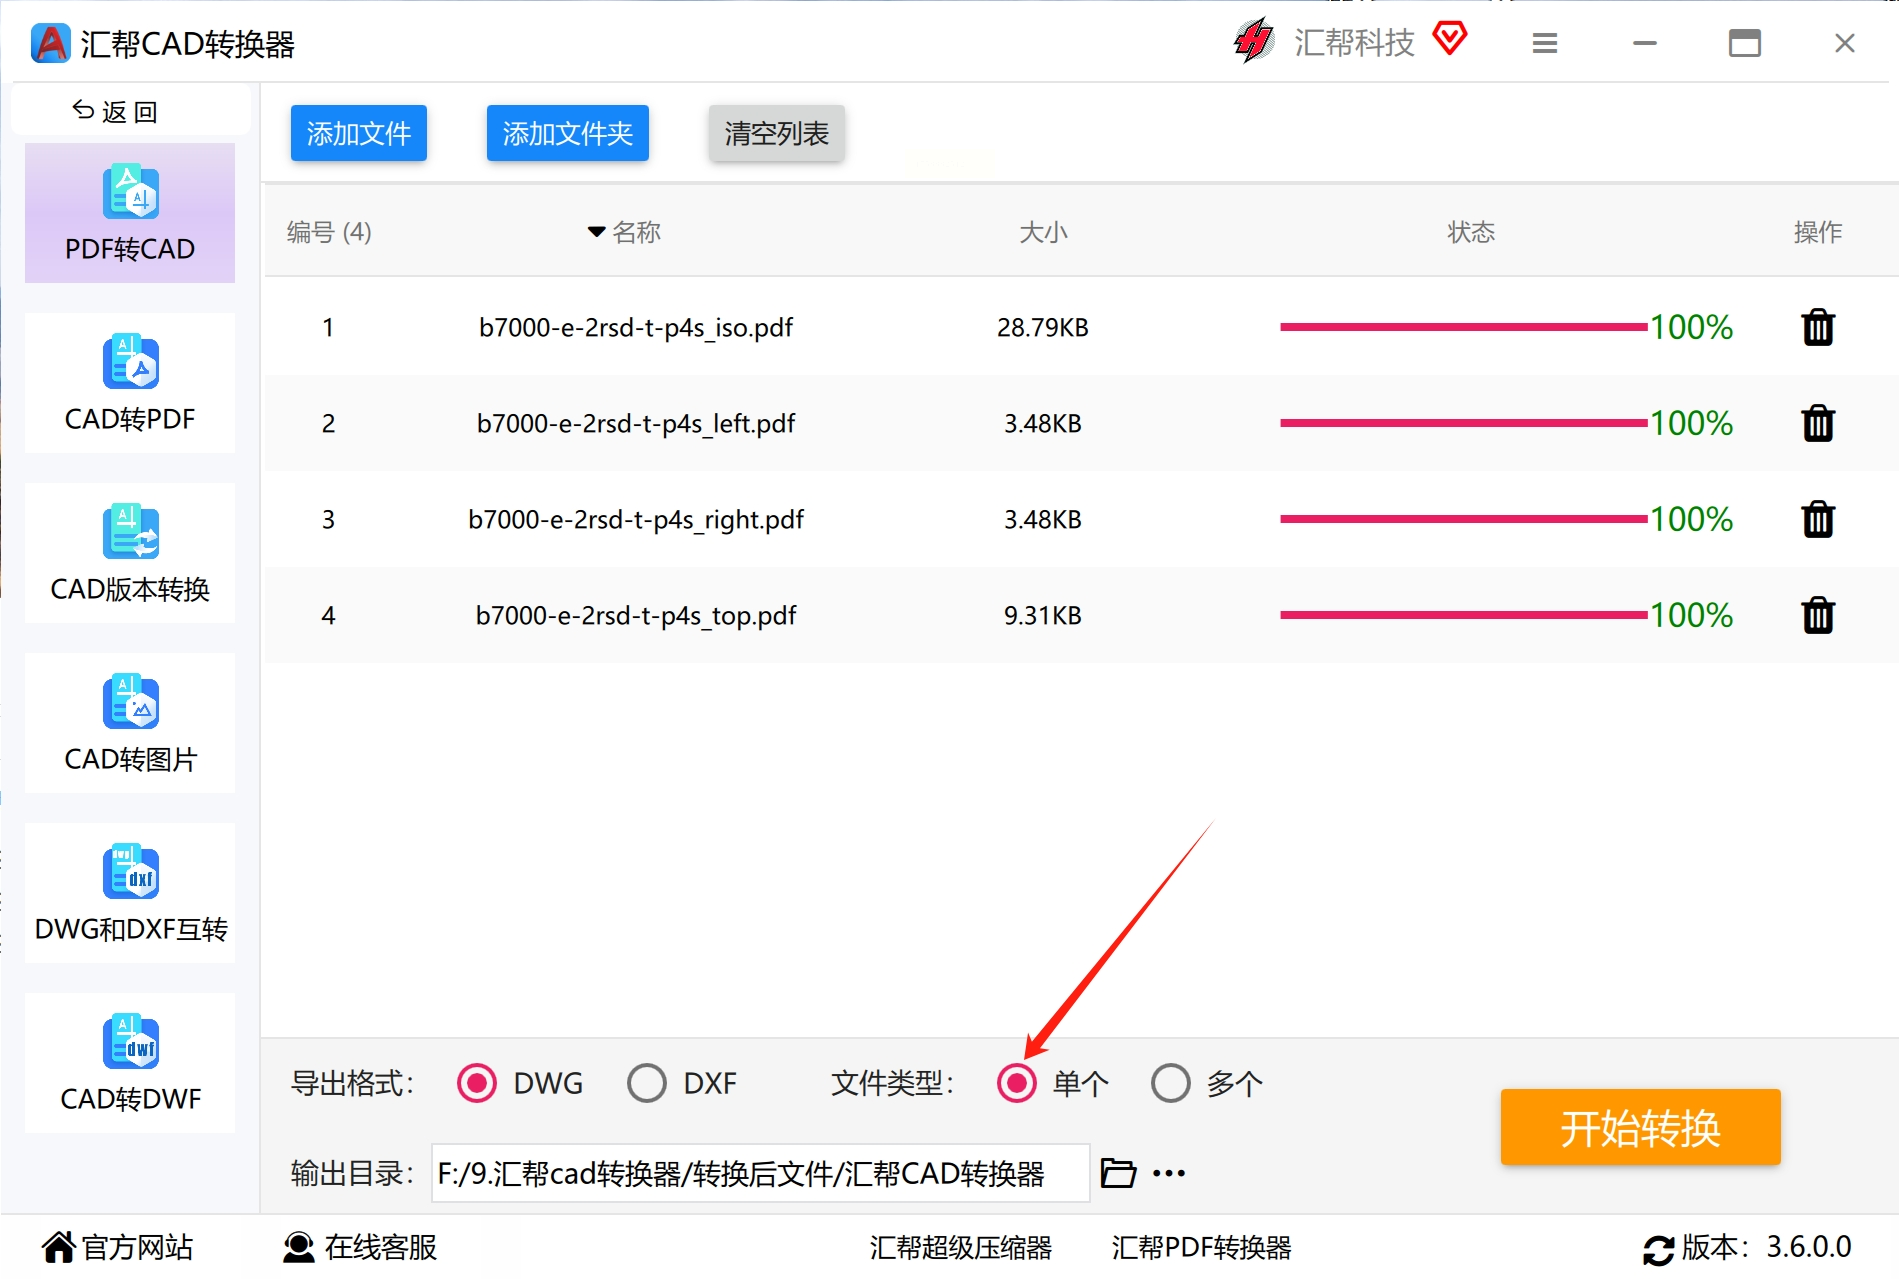Switch to CAD版本转换
This screenshot has height=1279, width=1899.
click(x=130, y=553)
